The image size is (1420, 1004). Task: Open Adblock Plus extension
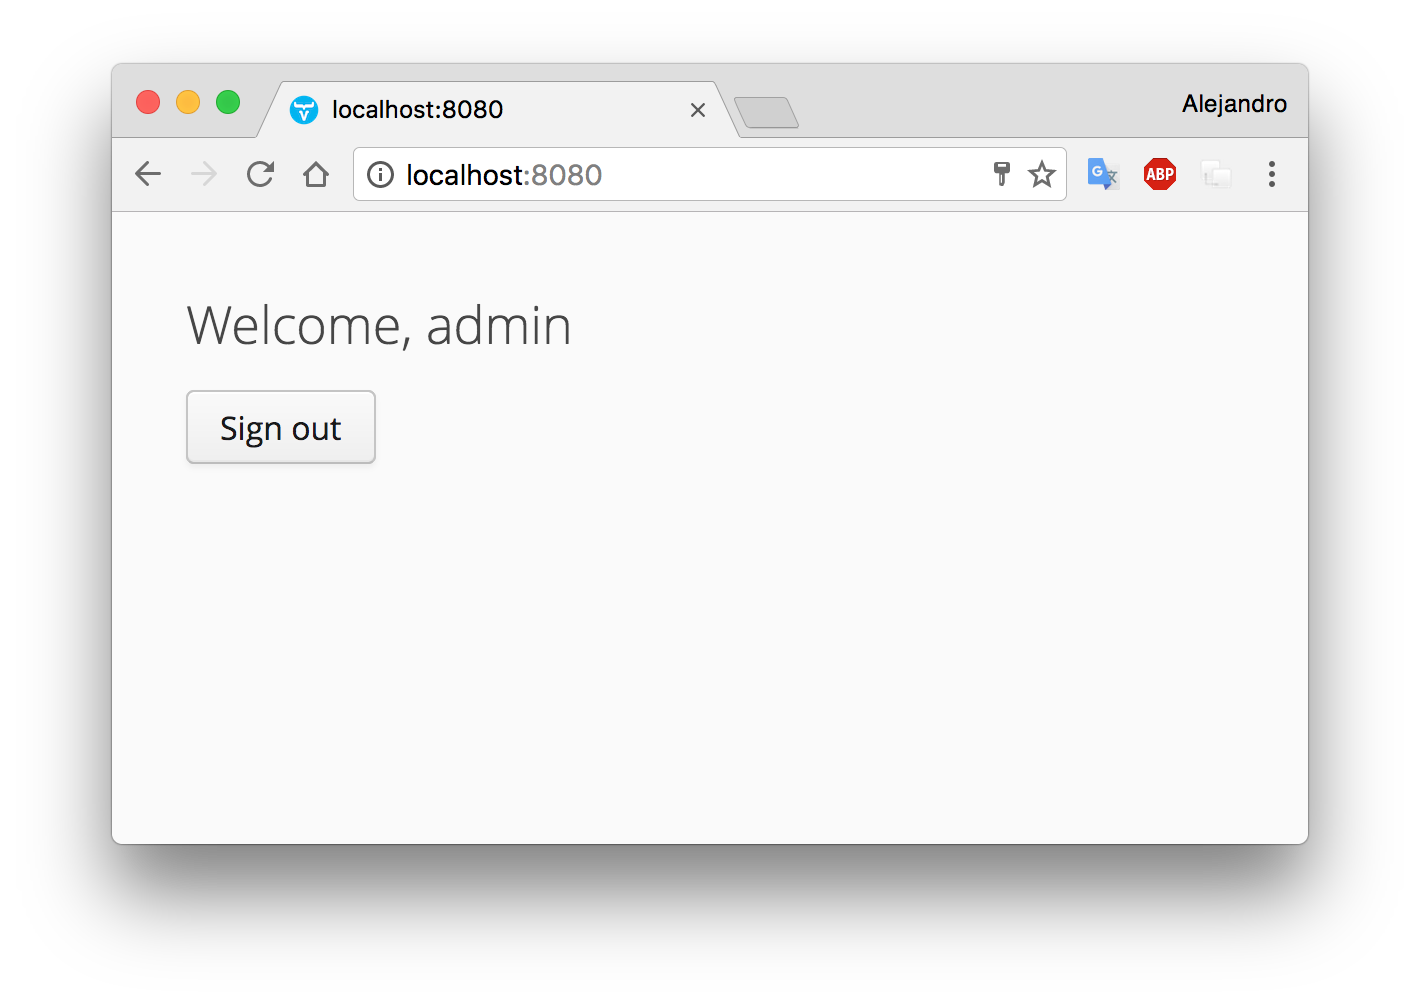(1160, 174)
